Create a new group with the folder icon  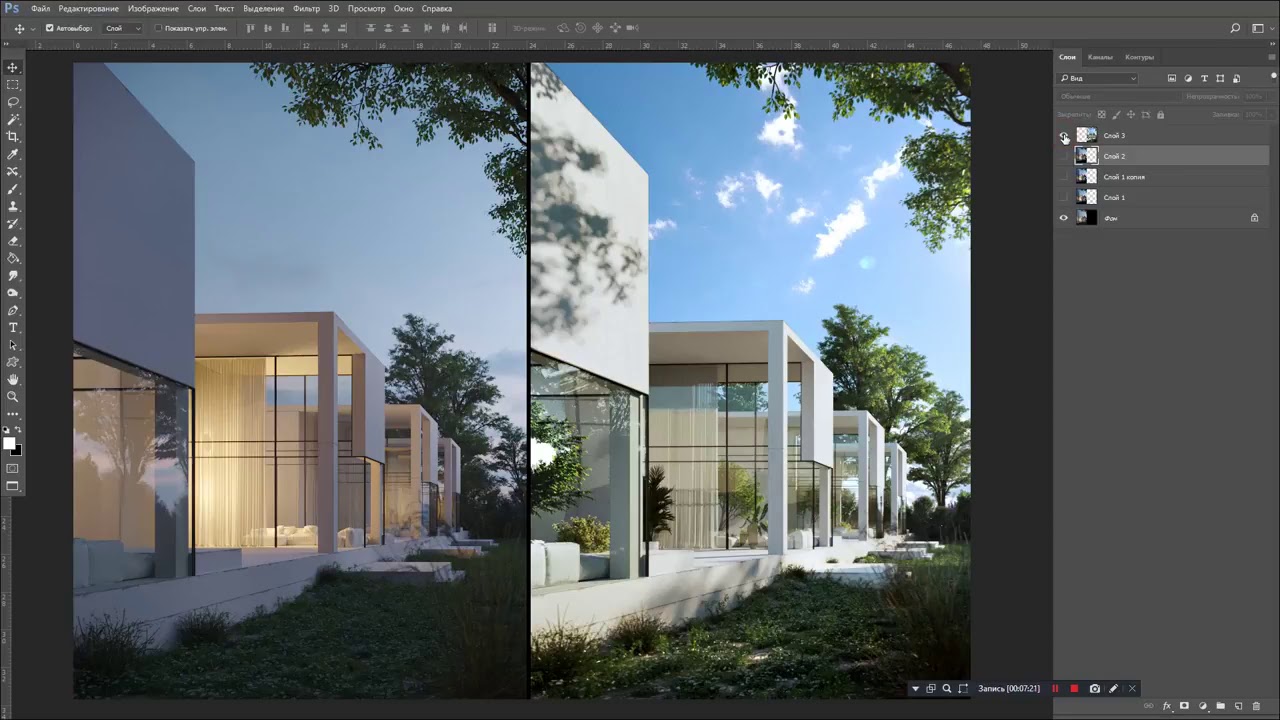[1220, 706]
